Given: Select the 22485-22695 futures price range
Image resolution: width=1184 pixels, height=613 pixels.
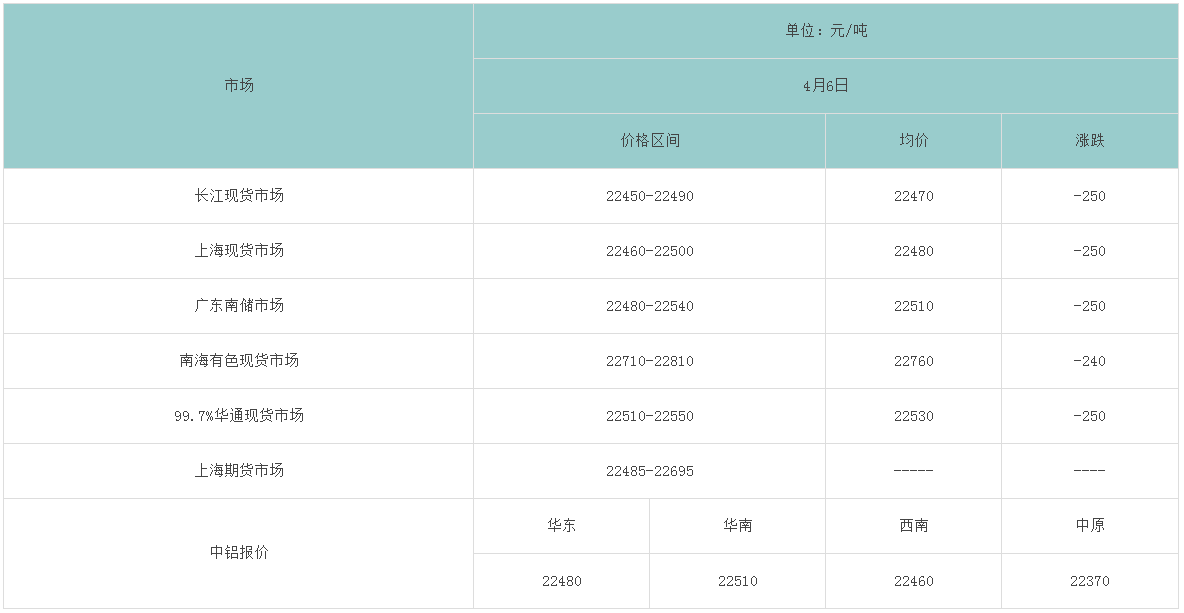Looking at the screenshot, I should click(x=650, y=471).
